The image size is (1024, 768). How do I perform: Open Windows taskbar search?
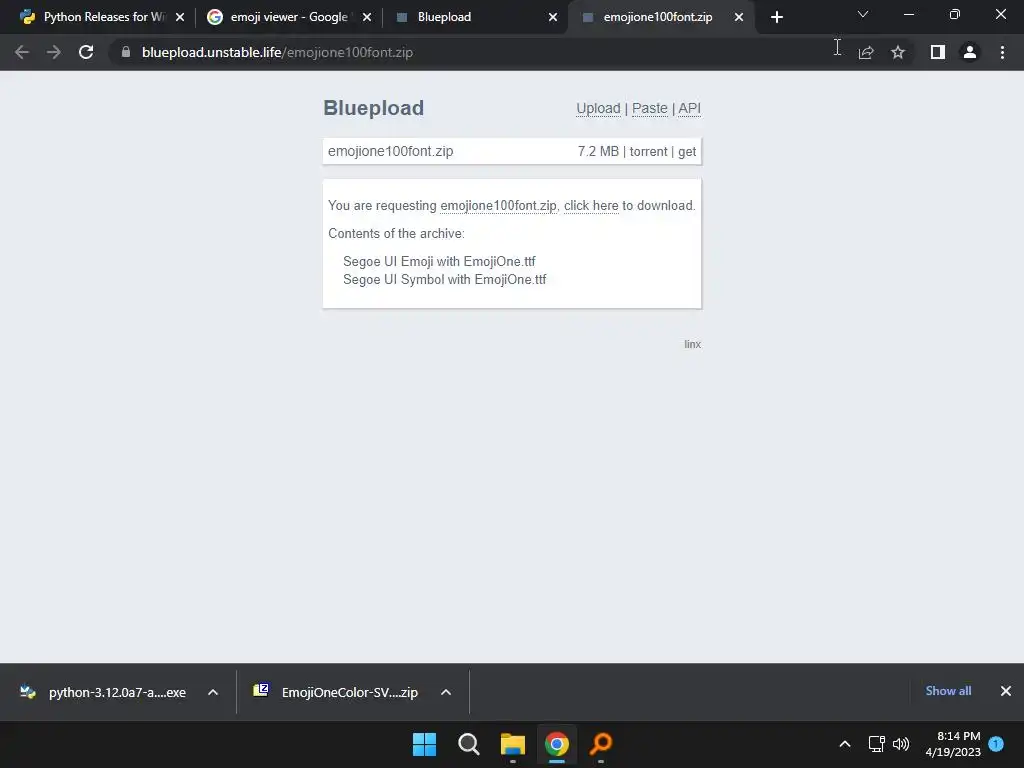pos(469,744)
